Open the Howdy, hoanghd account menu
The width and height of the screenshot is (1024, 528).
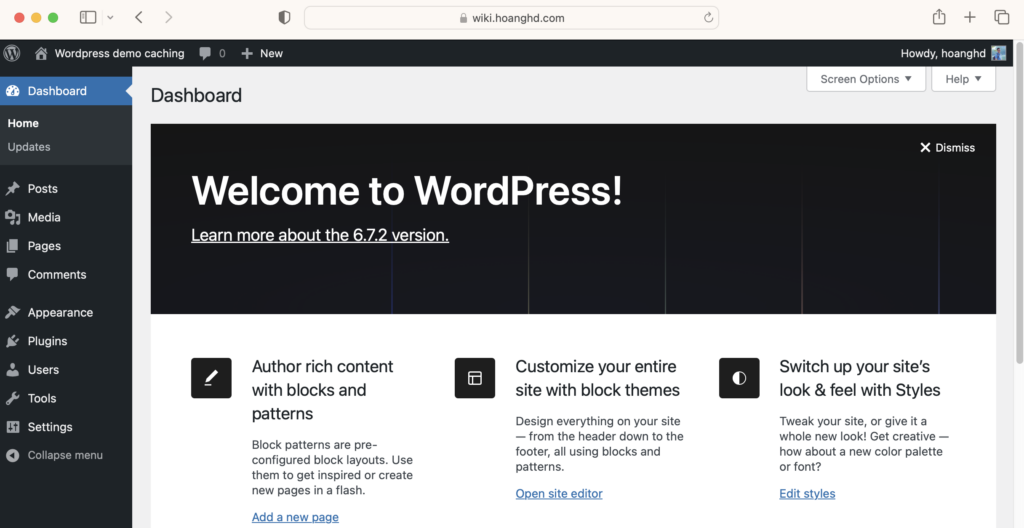(953, 54)
